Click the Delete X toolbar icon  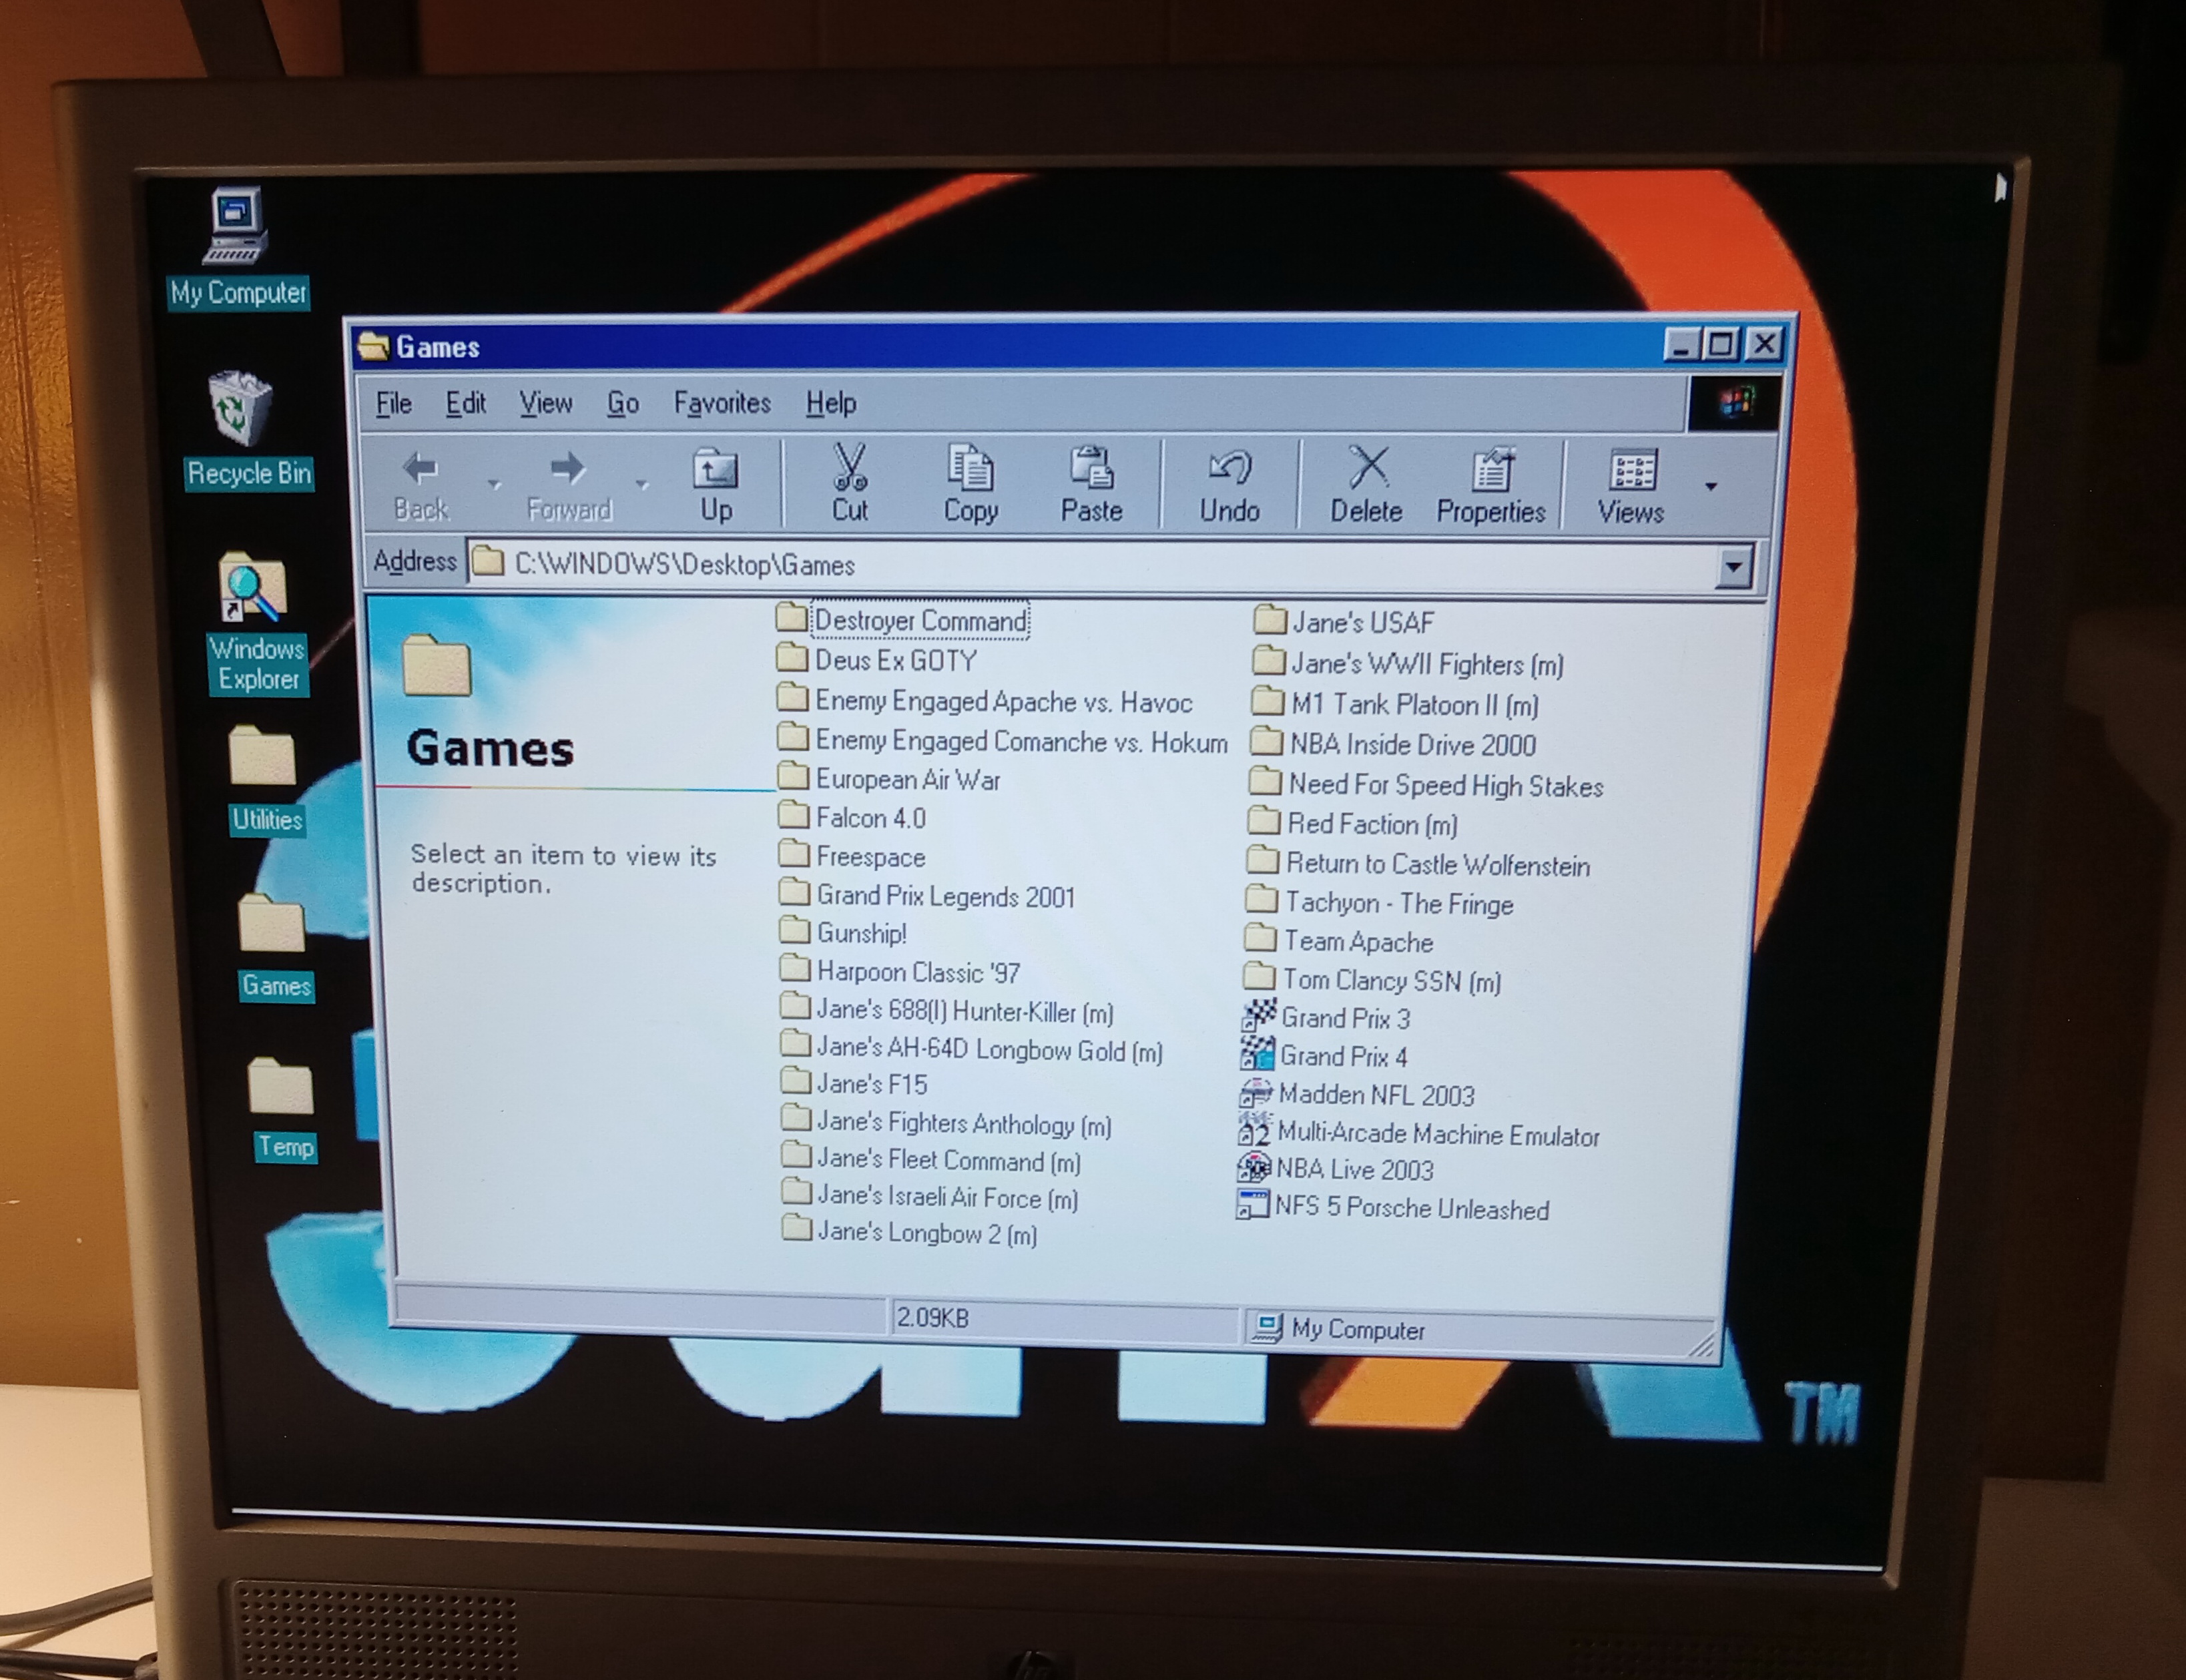click(1367, 468)
